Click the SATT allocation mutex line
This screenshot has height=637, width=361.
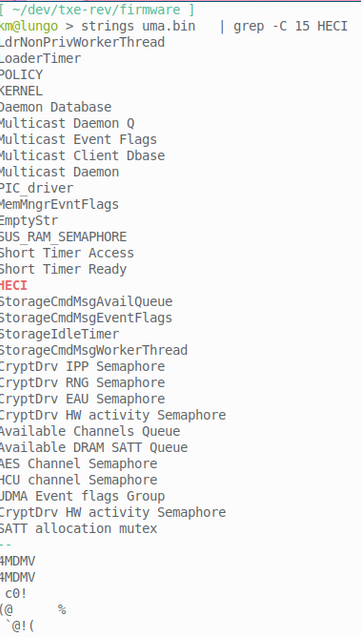(78, 529)
